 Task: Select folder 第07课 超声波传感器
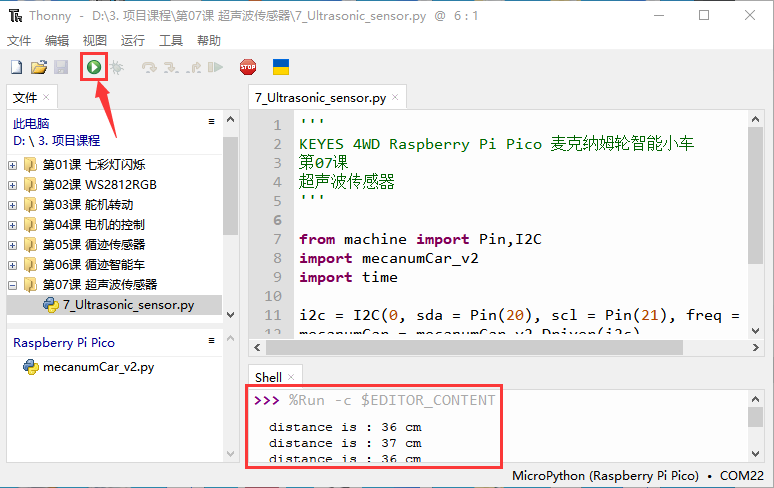tap(100, 284)
